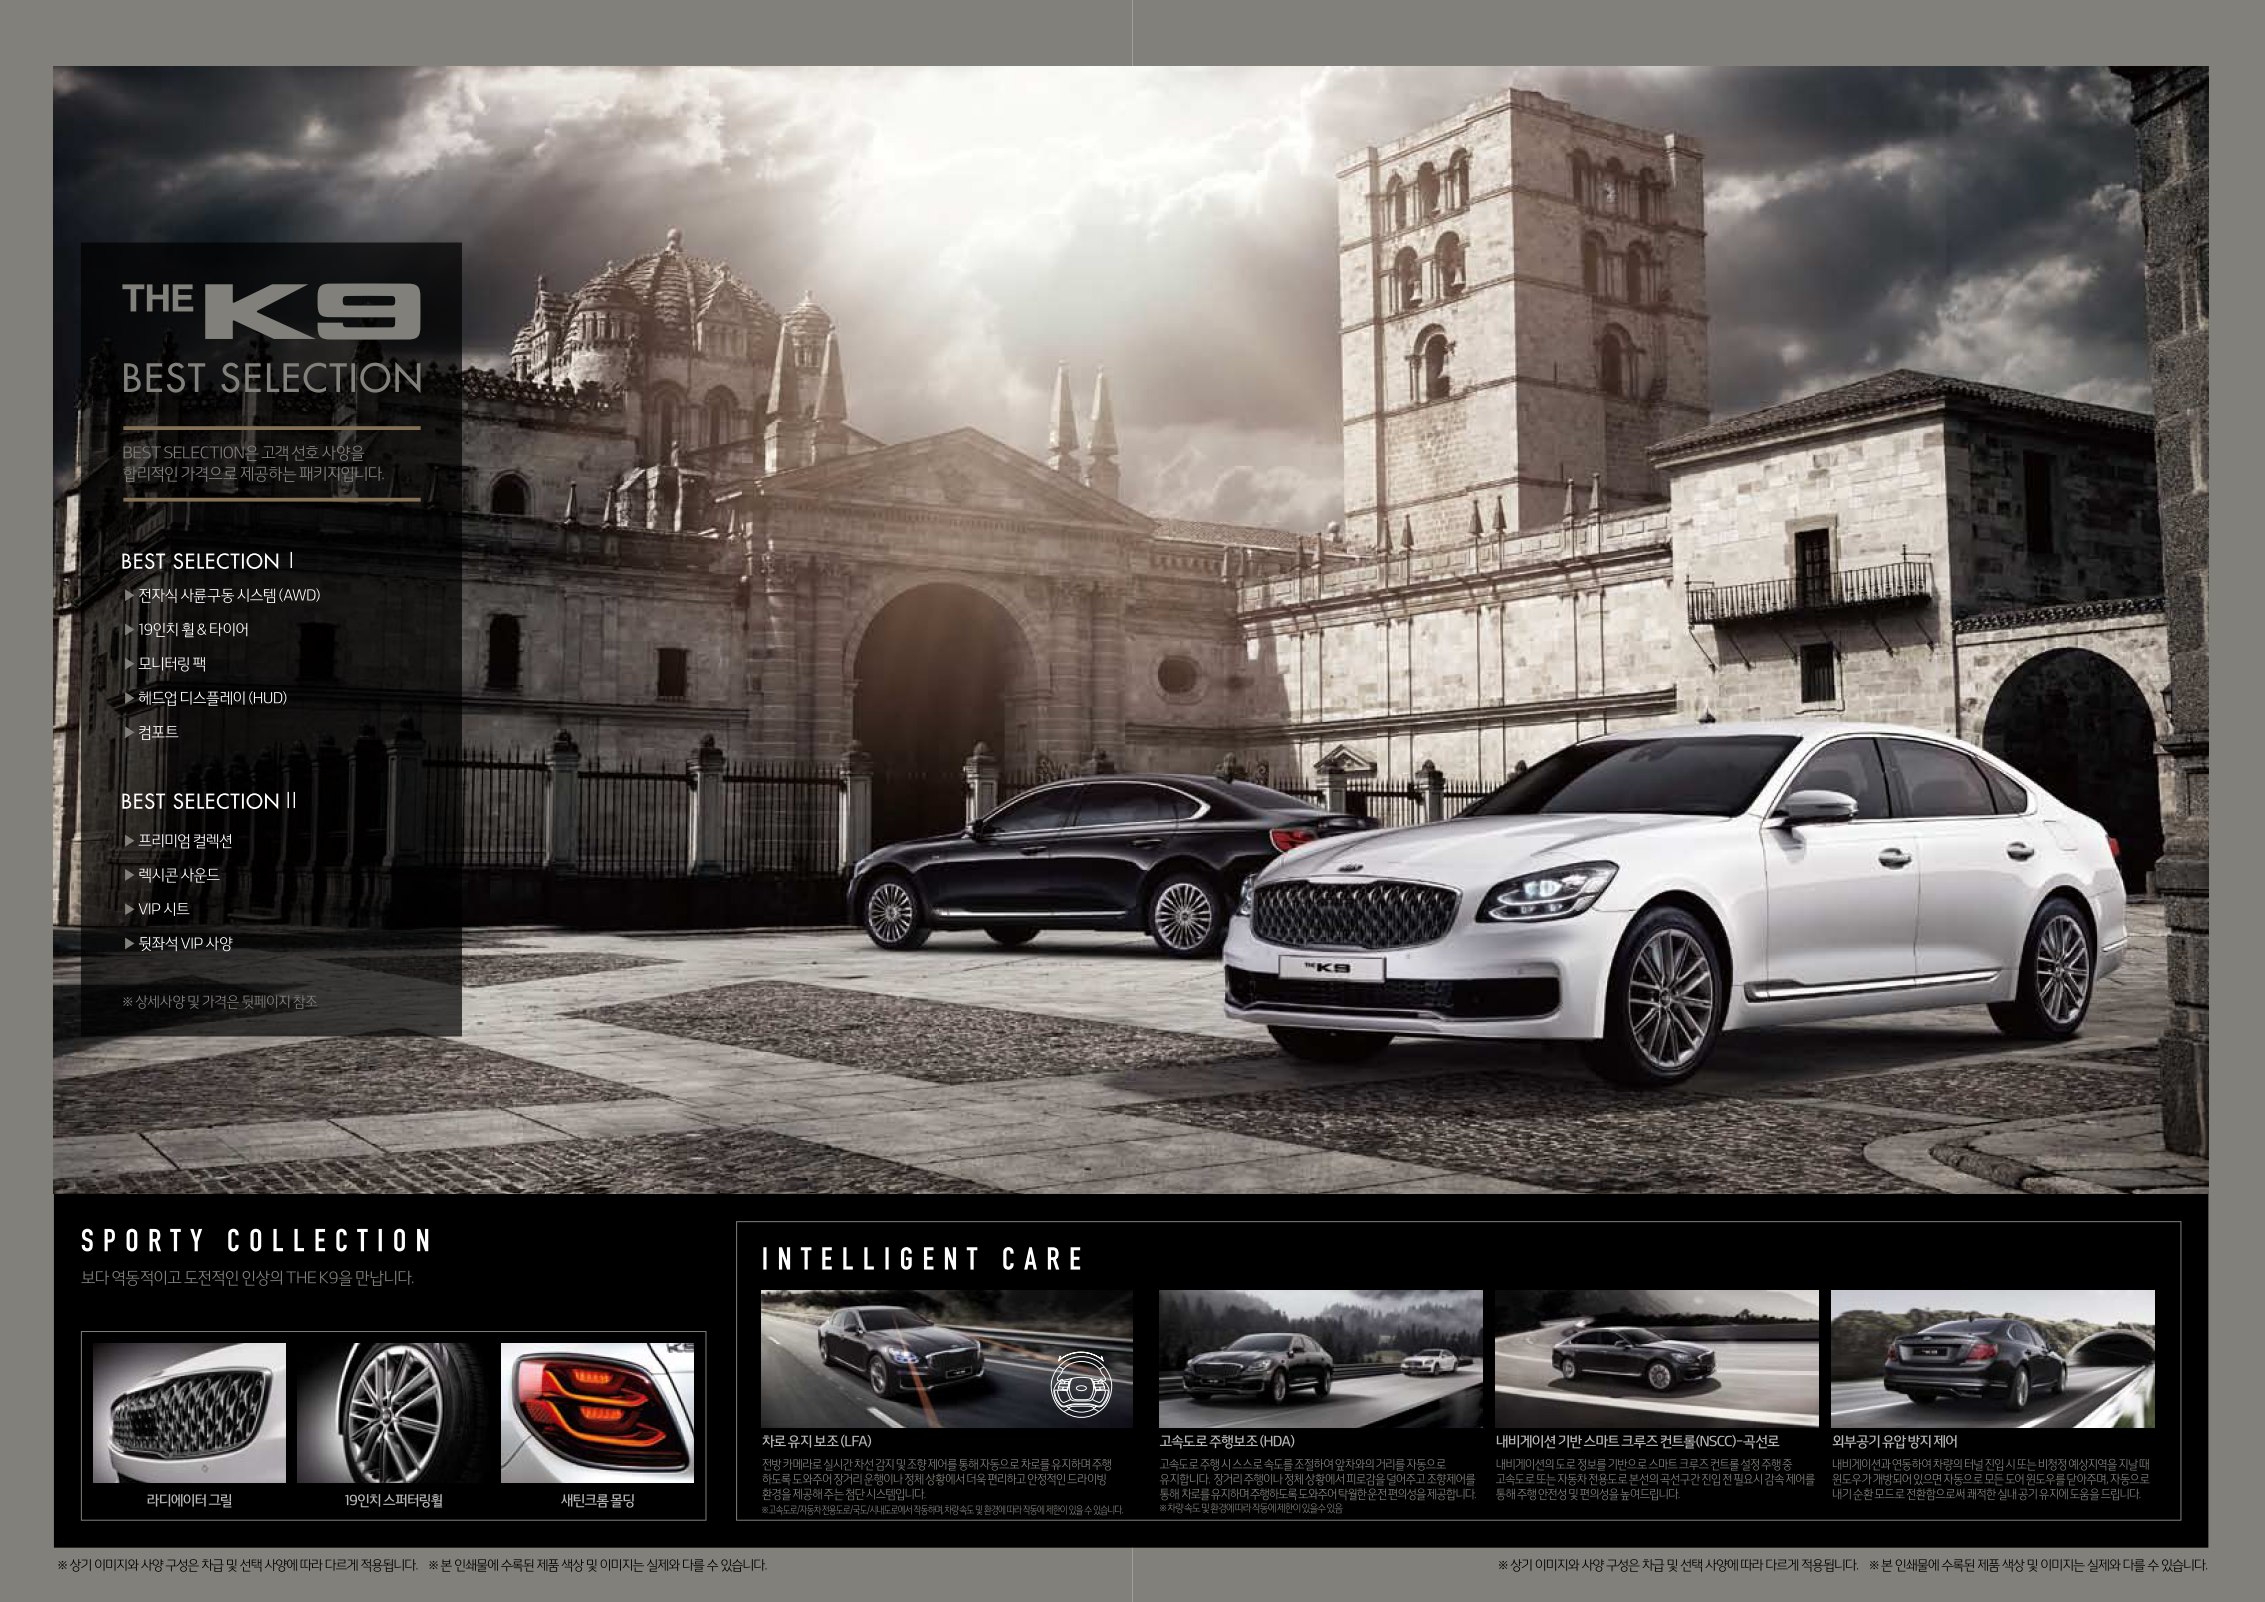Click the 뒷좌석 VIP 사양 item

tap(185, 943)
